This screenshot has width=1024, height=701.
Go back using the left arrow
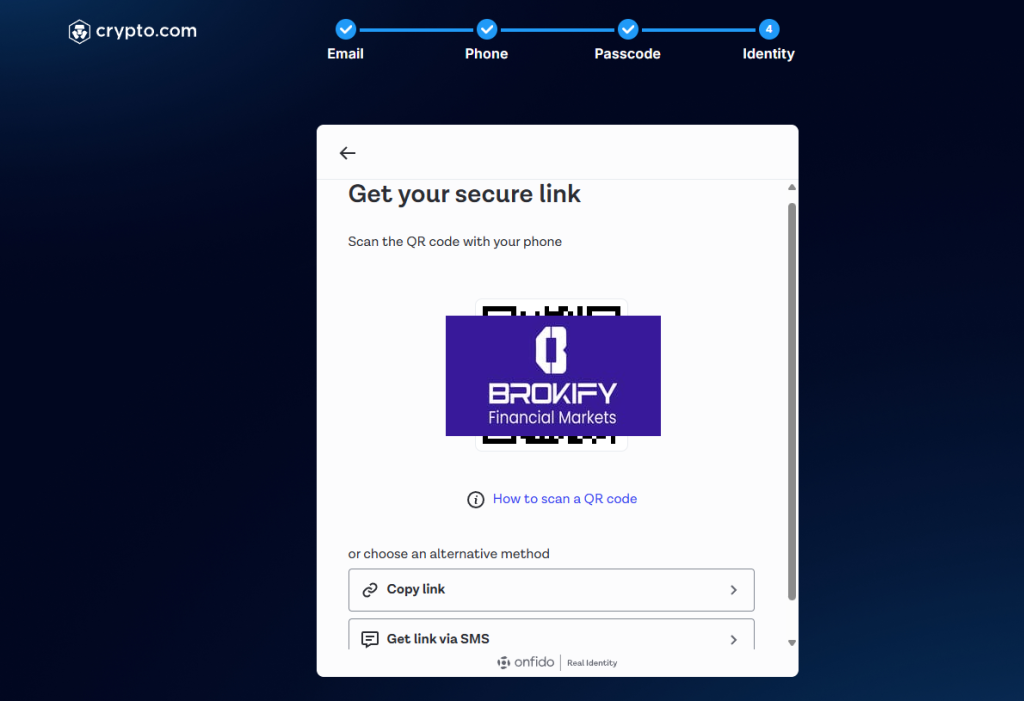[347, 153]
